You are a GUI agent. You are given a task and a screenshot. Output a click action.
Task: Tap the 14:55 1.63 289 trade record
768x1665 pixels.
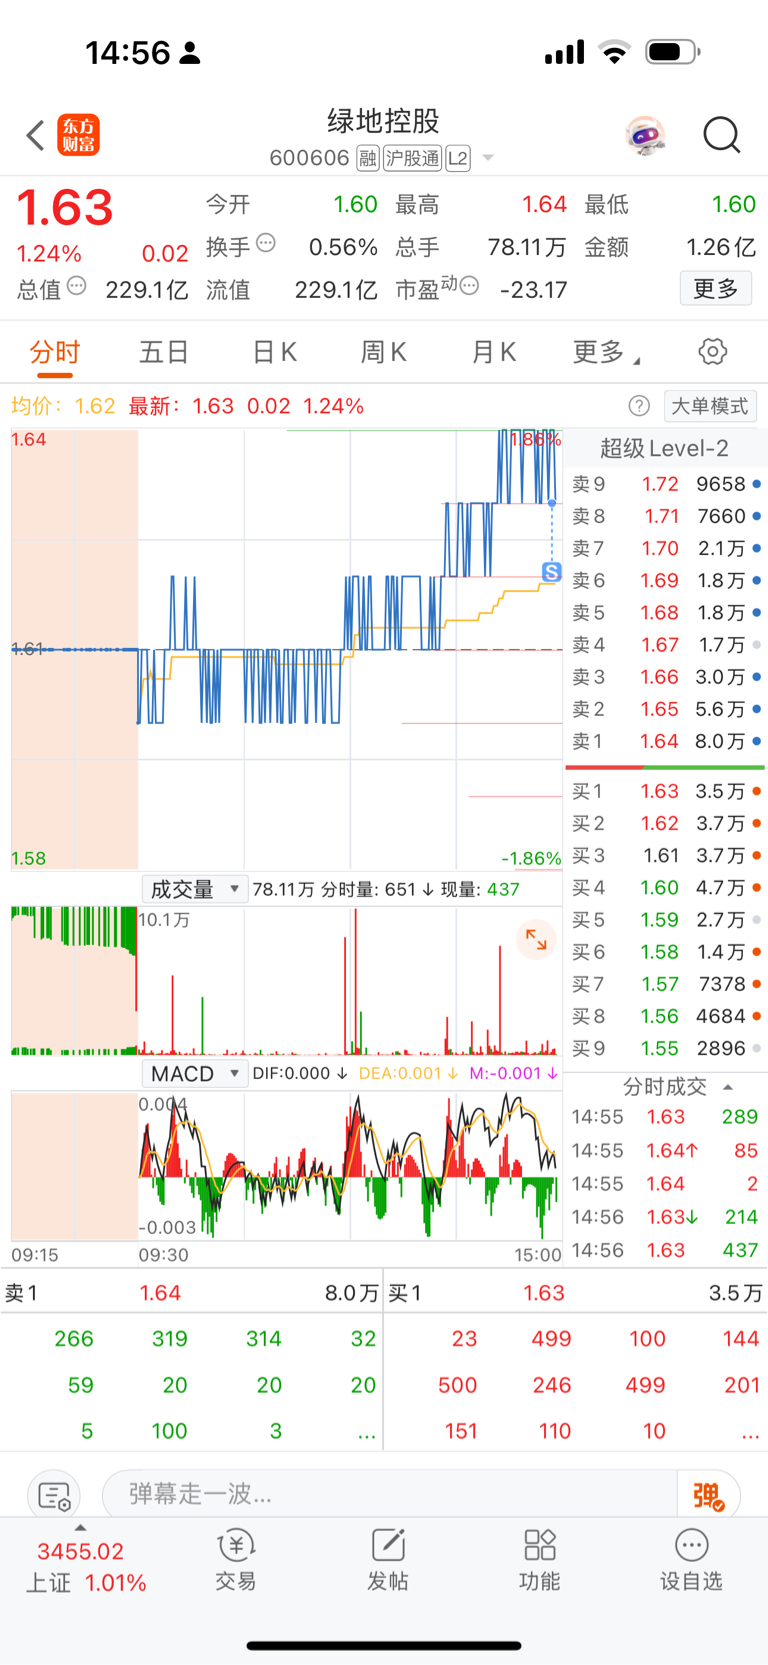point(666,1117)
